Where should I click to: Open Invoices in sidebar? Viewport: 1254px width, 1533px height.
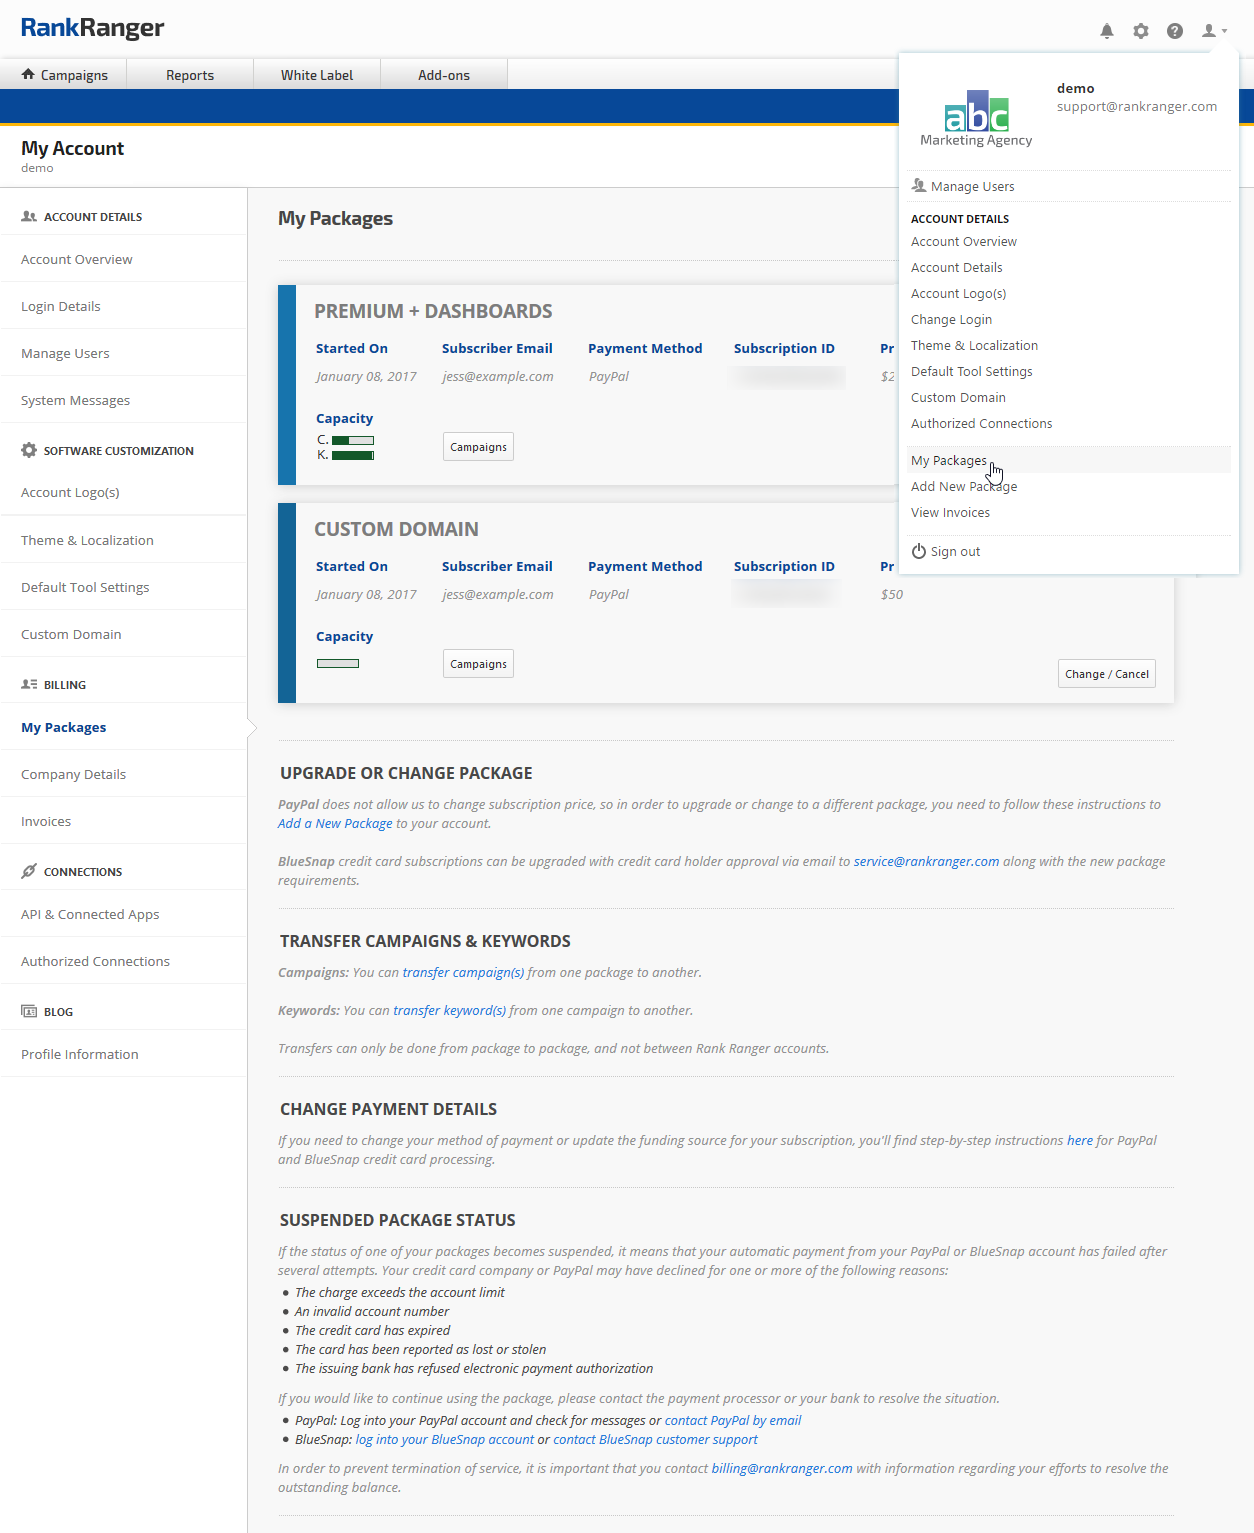[x=46, y=822]
